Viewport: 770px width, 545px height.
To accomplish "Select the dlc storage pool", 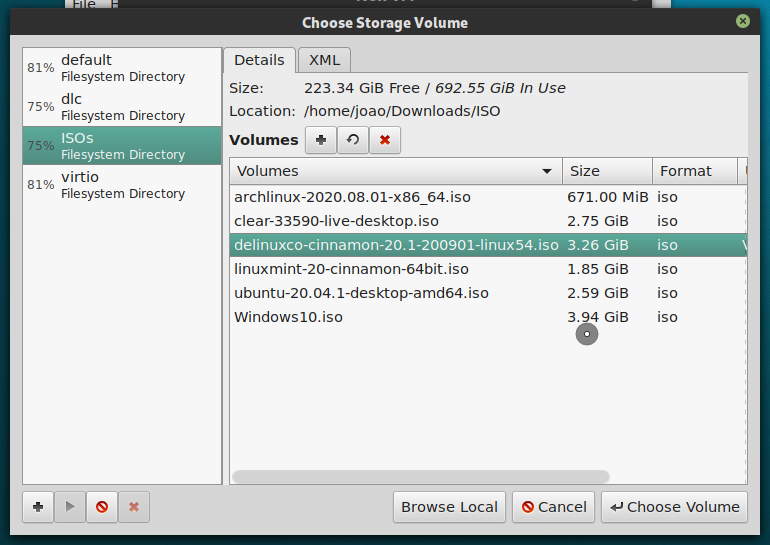I will [x=122, y=107].
